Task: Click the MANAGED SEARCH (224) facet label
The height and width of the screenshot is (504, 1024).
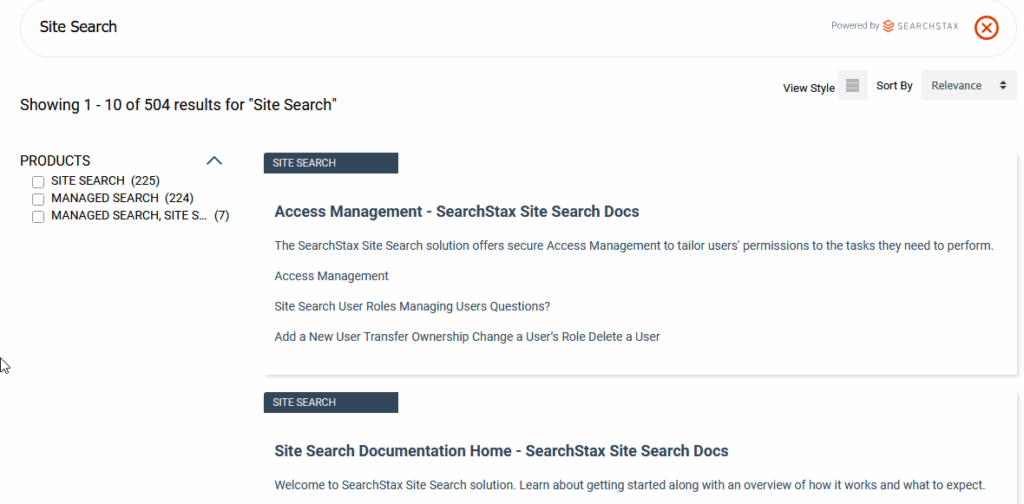Action: pos(122,198)
